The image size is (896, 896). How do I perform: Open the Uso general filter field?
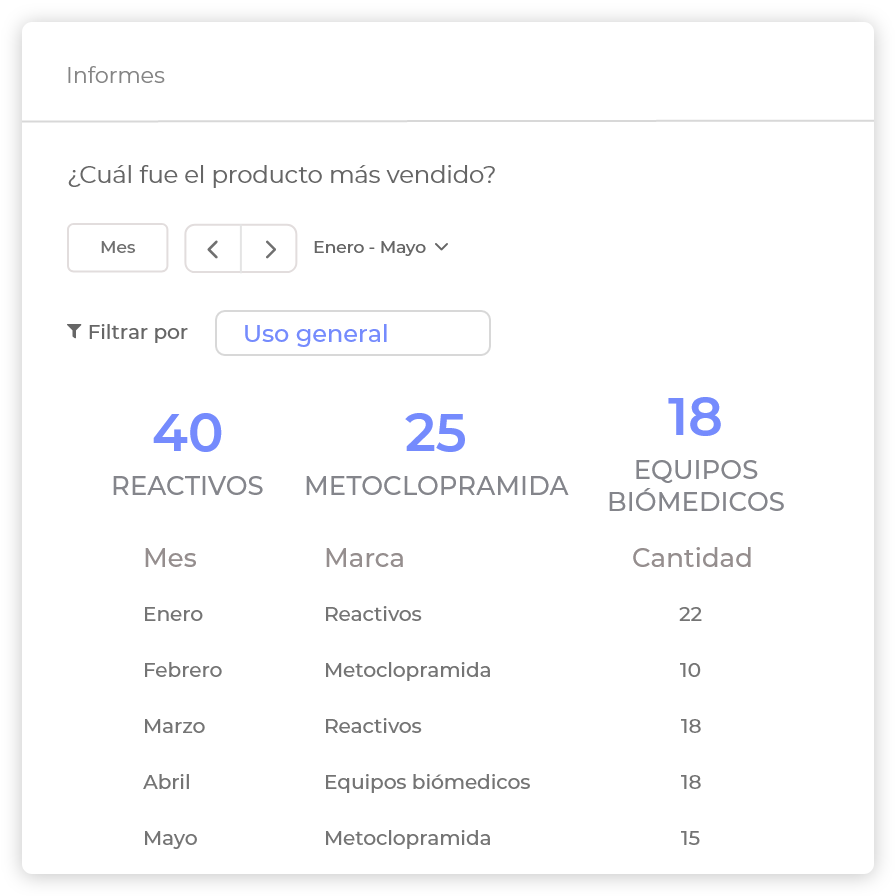(x=353, y=333)
